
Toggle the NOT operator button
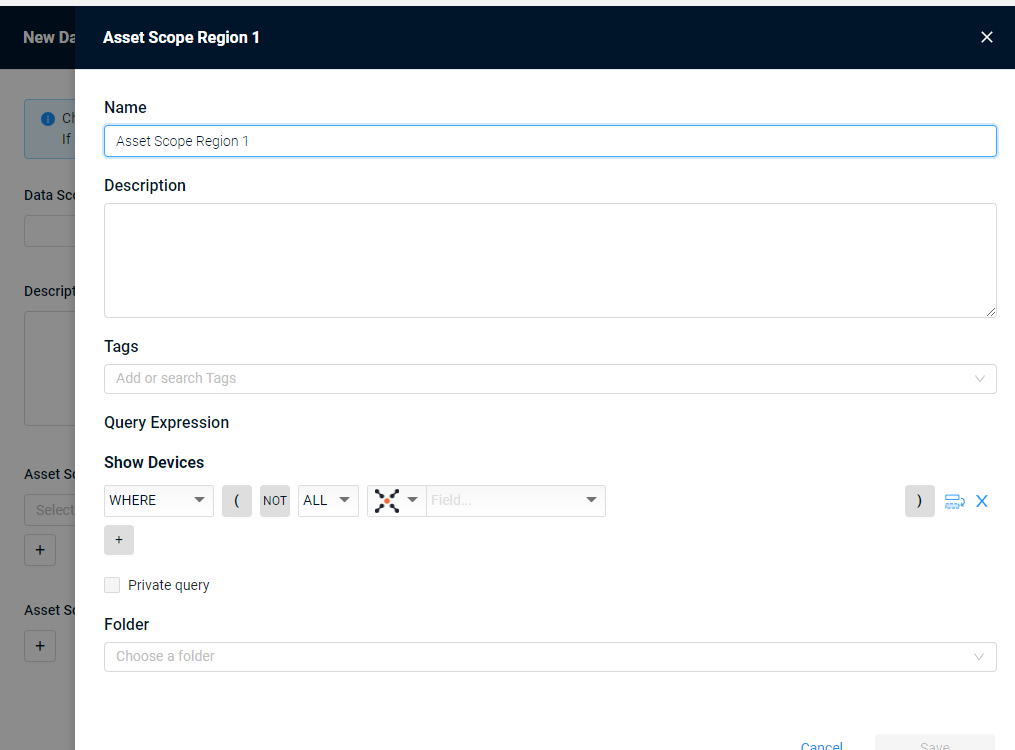click(274, 500)
